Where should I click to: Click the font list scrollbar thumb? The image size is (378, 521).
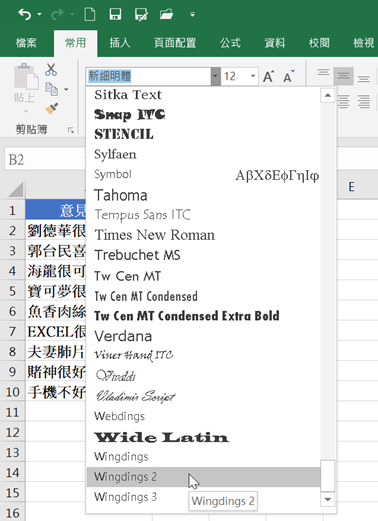pos(328,476)
